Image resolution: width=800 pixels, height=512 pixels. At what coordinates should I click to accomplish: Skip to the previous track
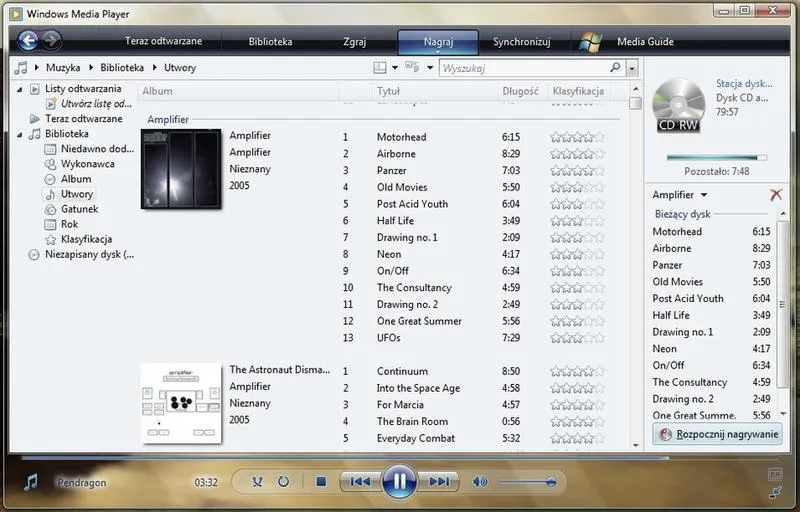[360, 481]
